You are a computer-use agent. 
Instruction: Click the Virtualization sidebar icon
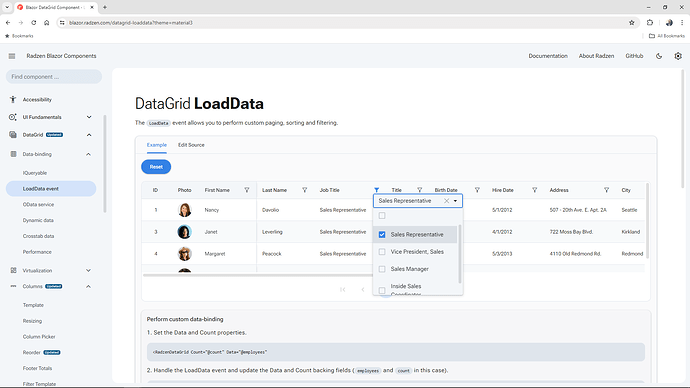[x=13, y=270]
